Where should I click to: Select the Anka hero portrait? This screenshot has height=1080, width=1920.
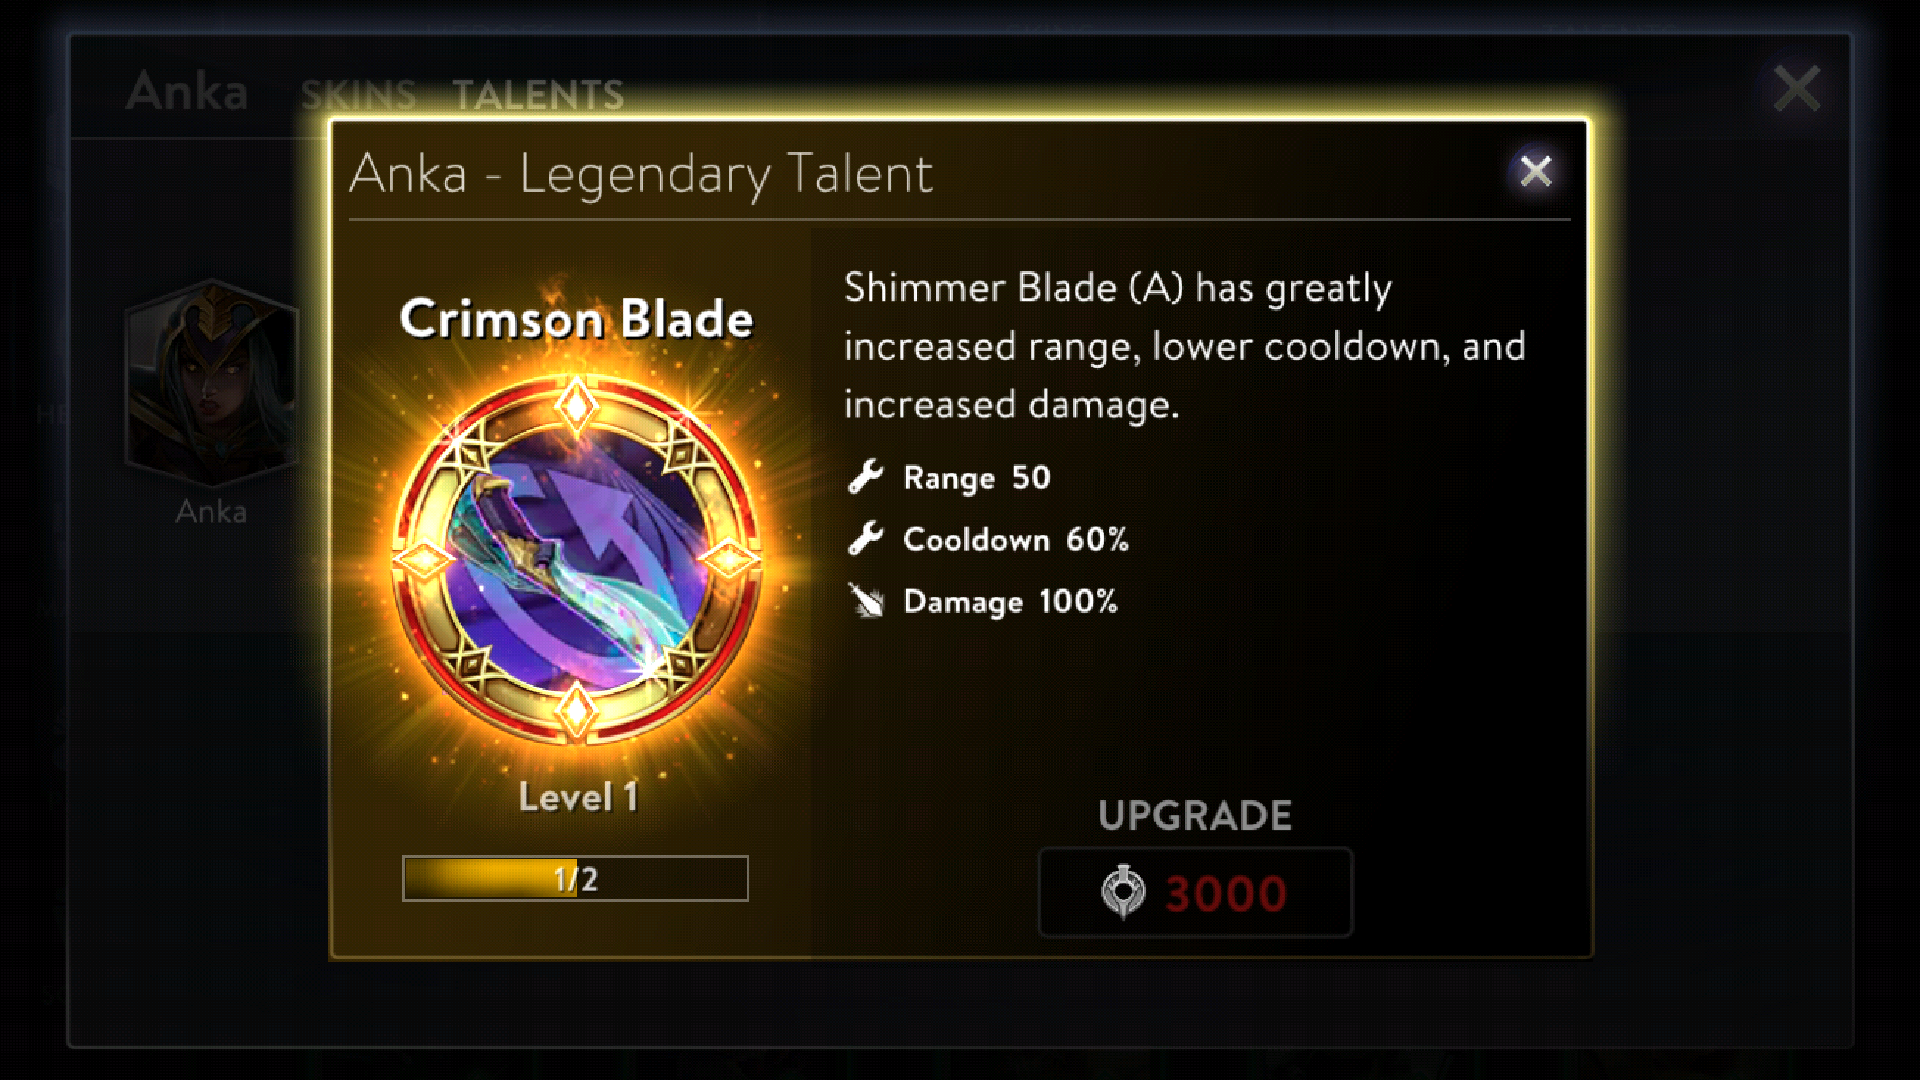coord(212,383)
